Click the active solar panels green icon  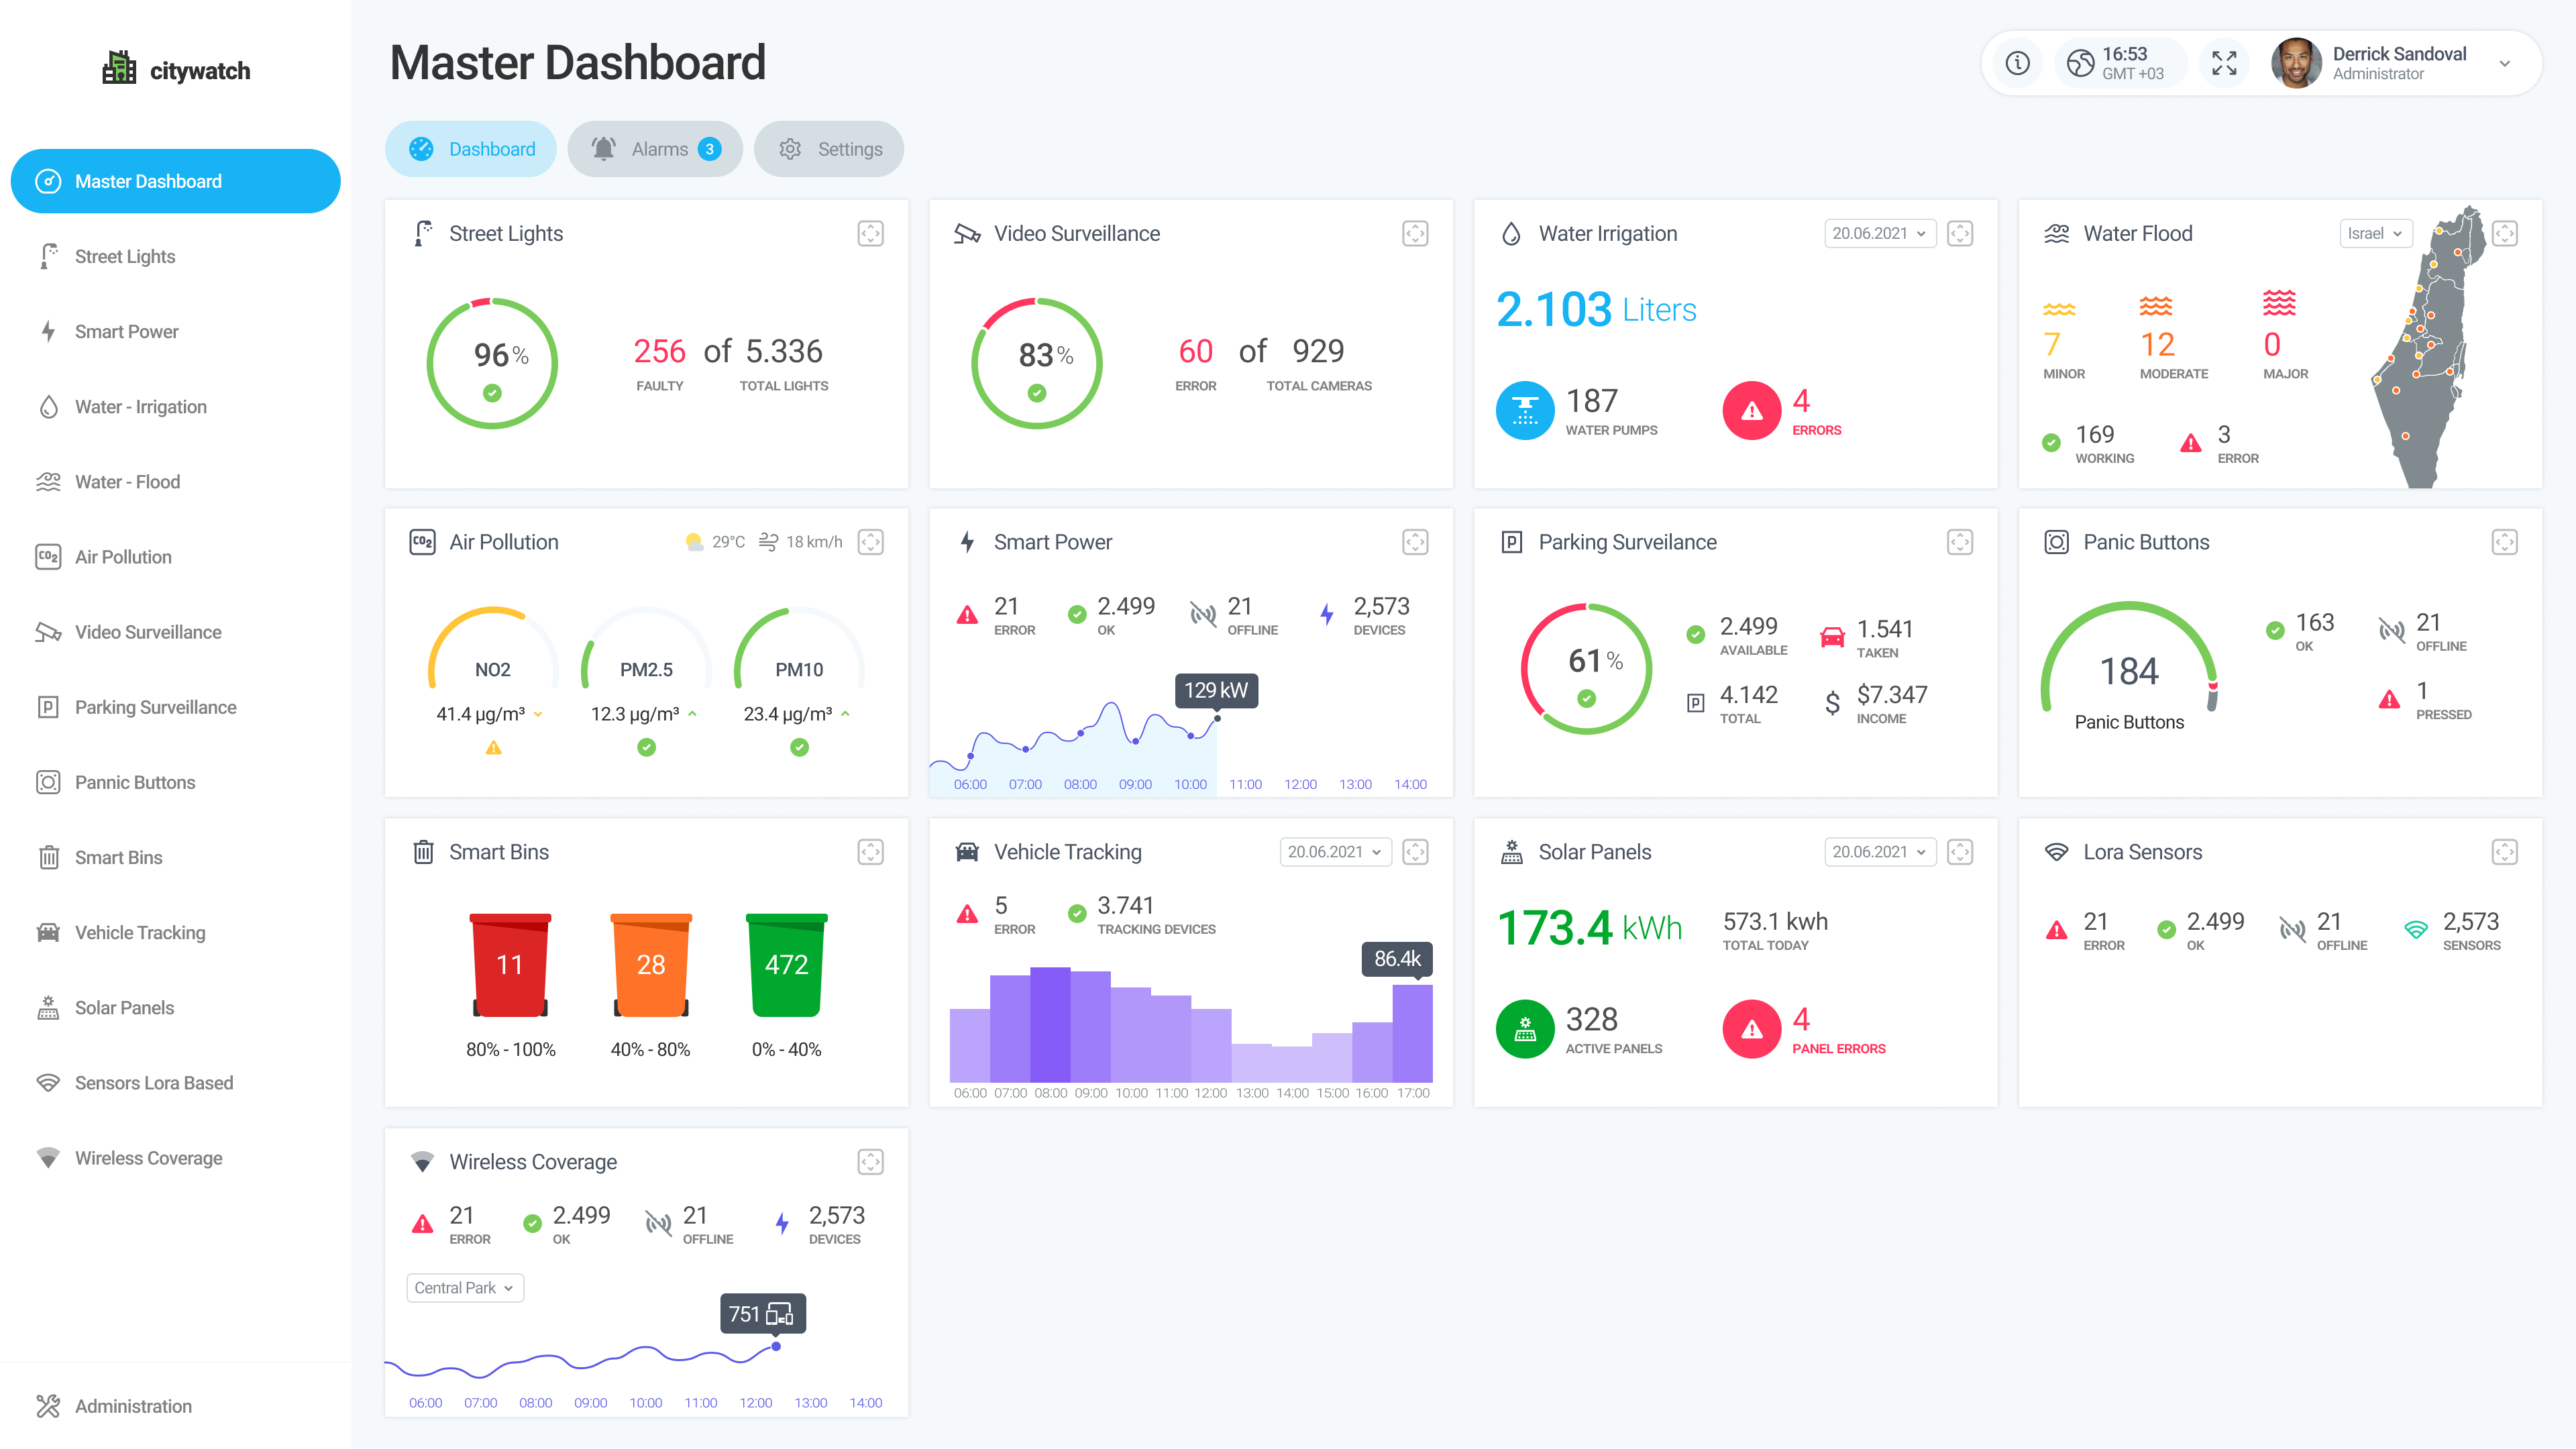click(1524, 1029)
